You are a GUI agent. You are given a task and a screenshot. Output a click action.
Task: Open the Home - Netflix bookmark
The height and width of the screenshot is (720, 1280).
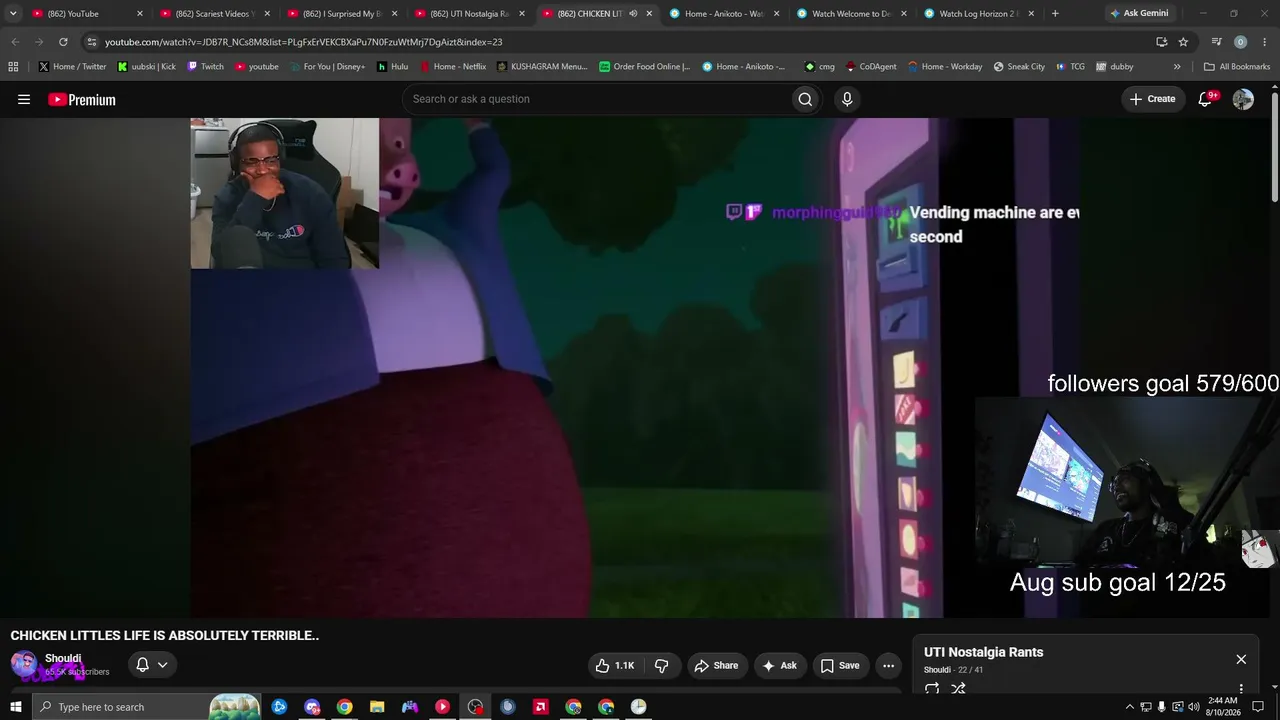point(452,67)
